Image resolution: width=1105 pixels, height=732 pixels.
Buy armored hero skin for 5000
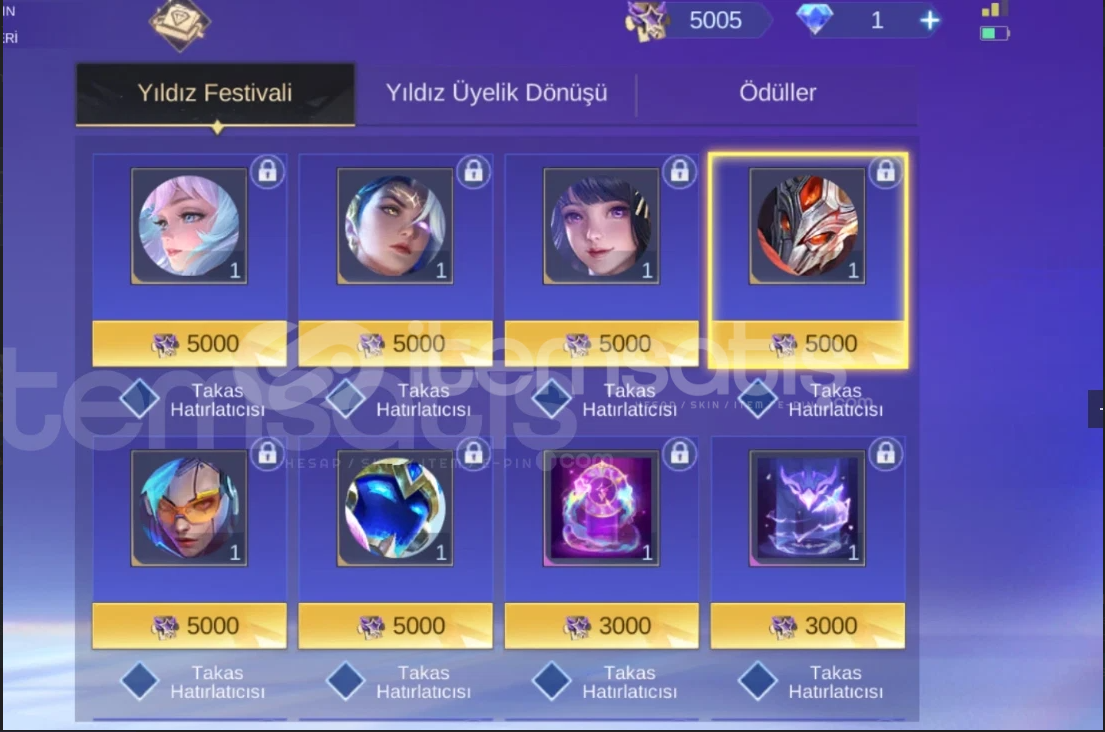808,344
